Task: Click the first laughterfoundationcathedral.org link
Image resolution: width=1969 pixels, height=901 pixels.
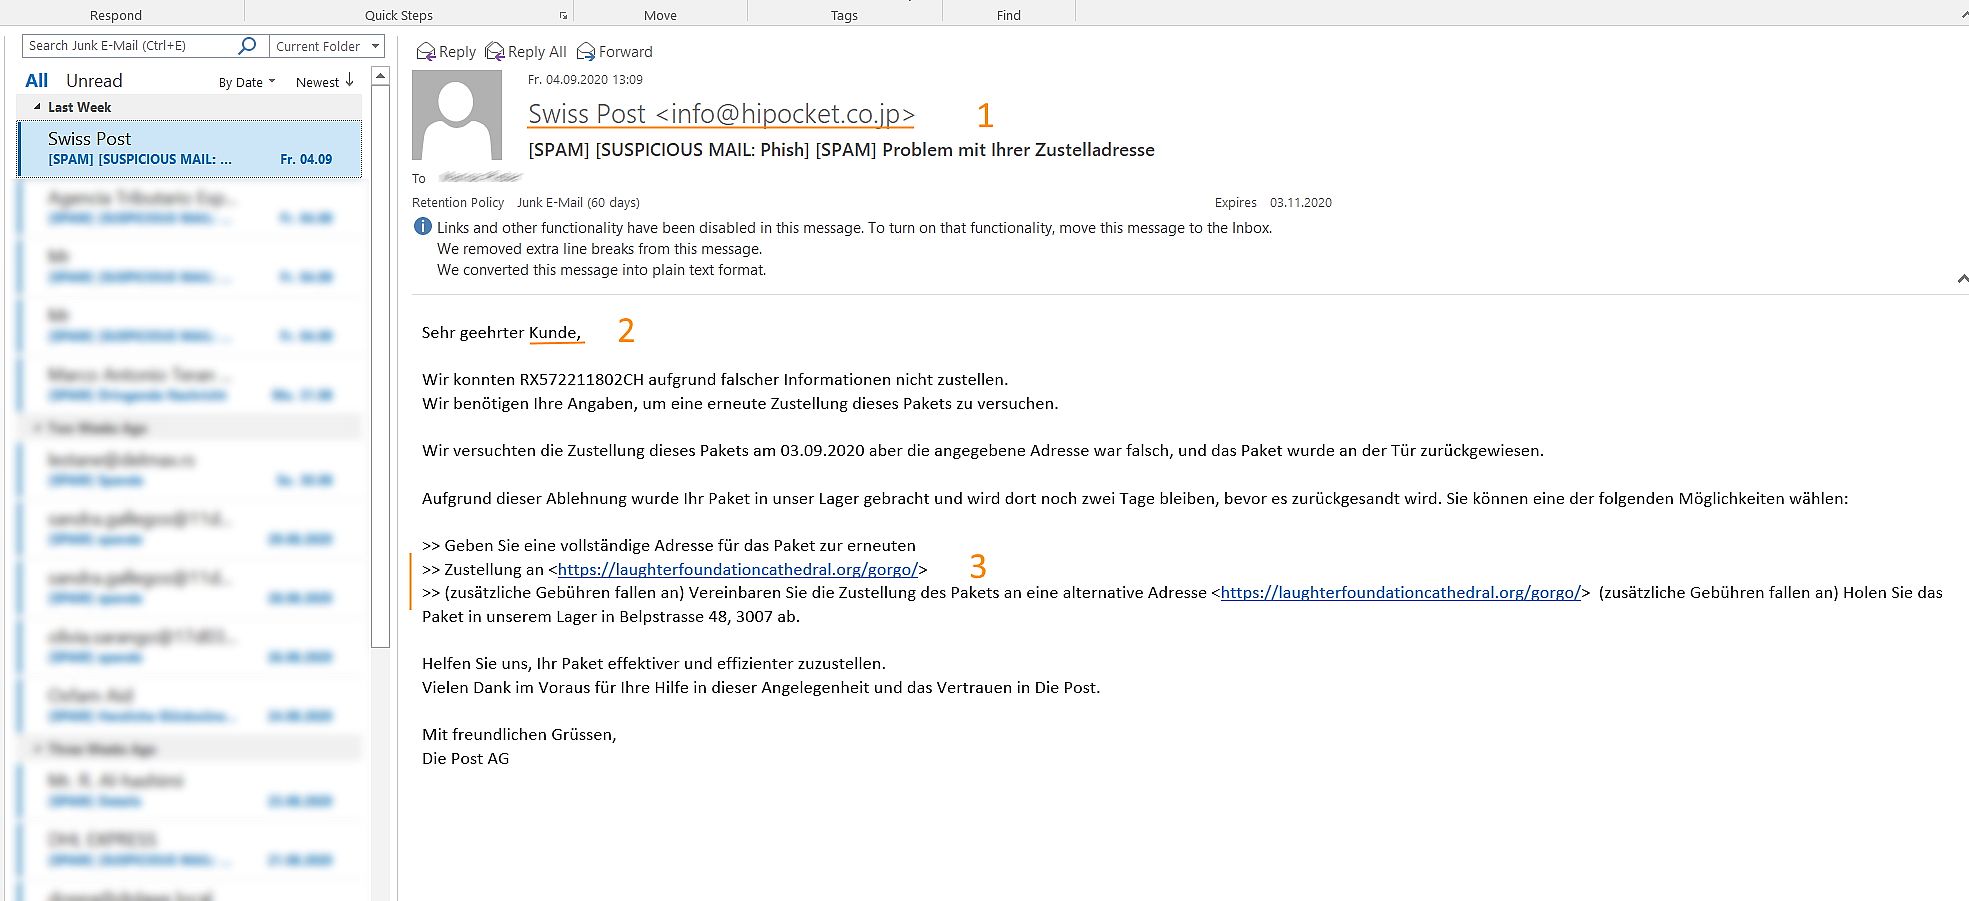Action: coord(737,569)
